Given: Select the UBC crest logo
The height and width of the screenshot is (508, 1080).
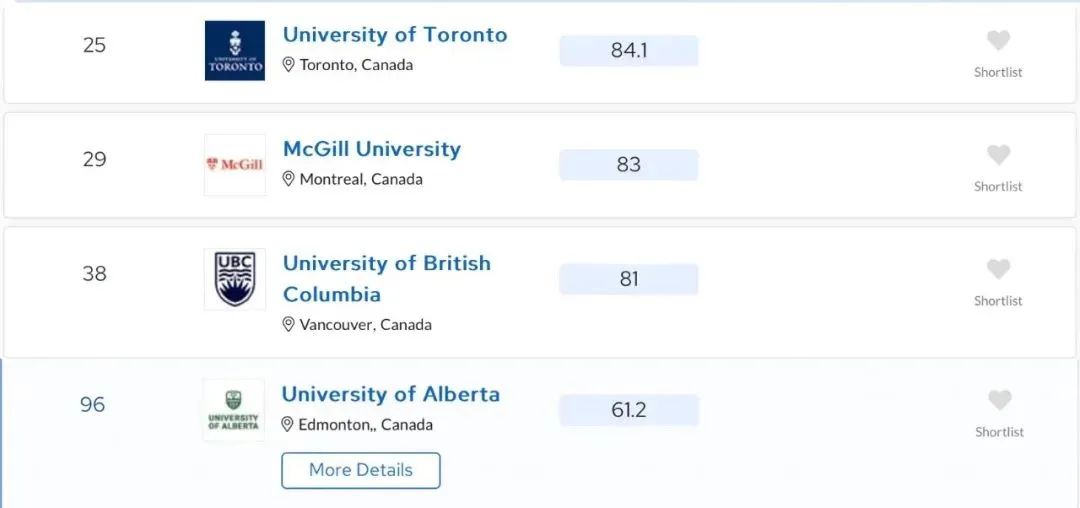Looking at the screenshot, I should (x=235, y=279).
